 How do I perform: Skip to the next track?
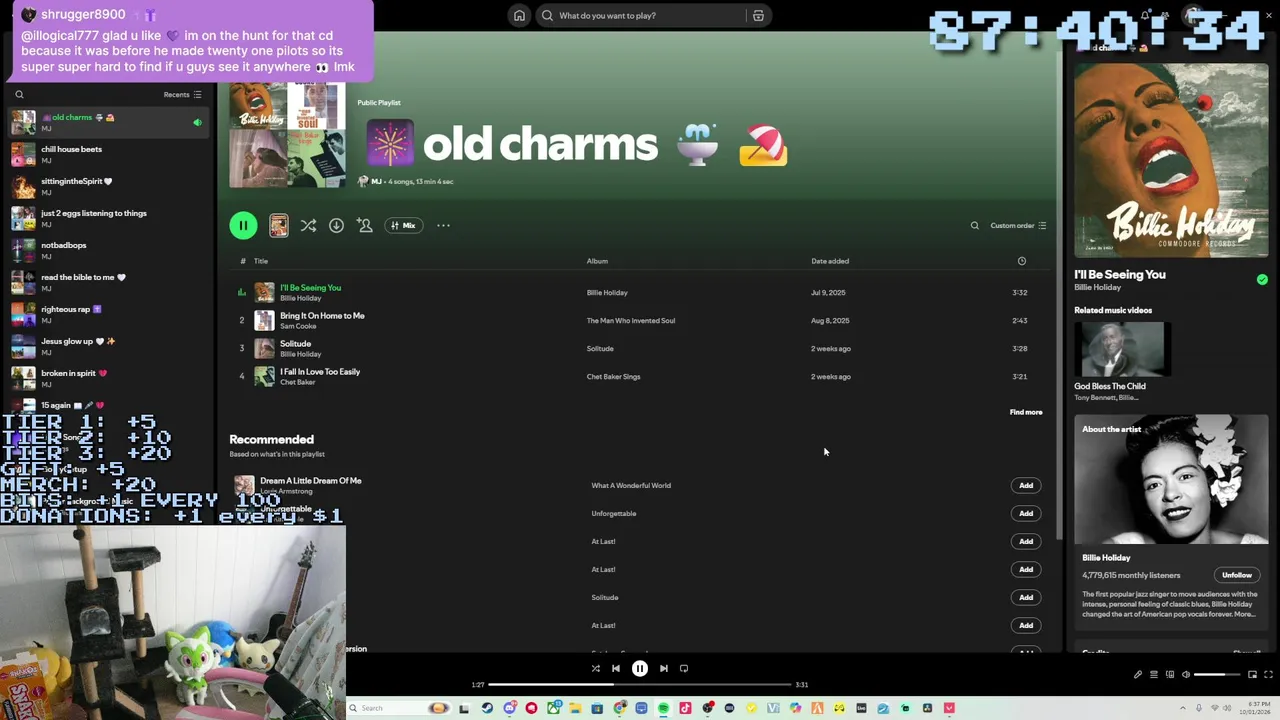[664, 668]
